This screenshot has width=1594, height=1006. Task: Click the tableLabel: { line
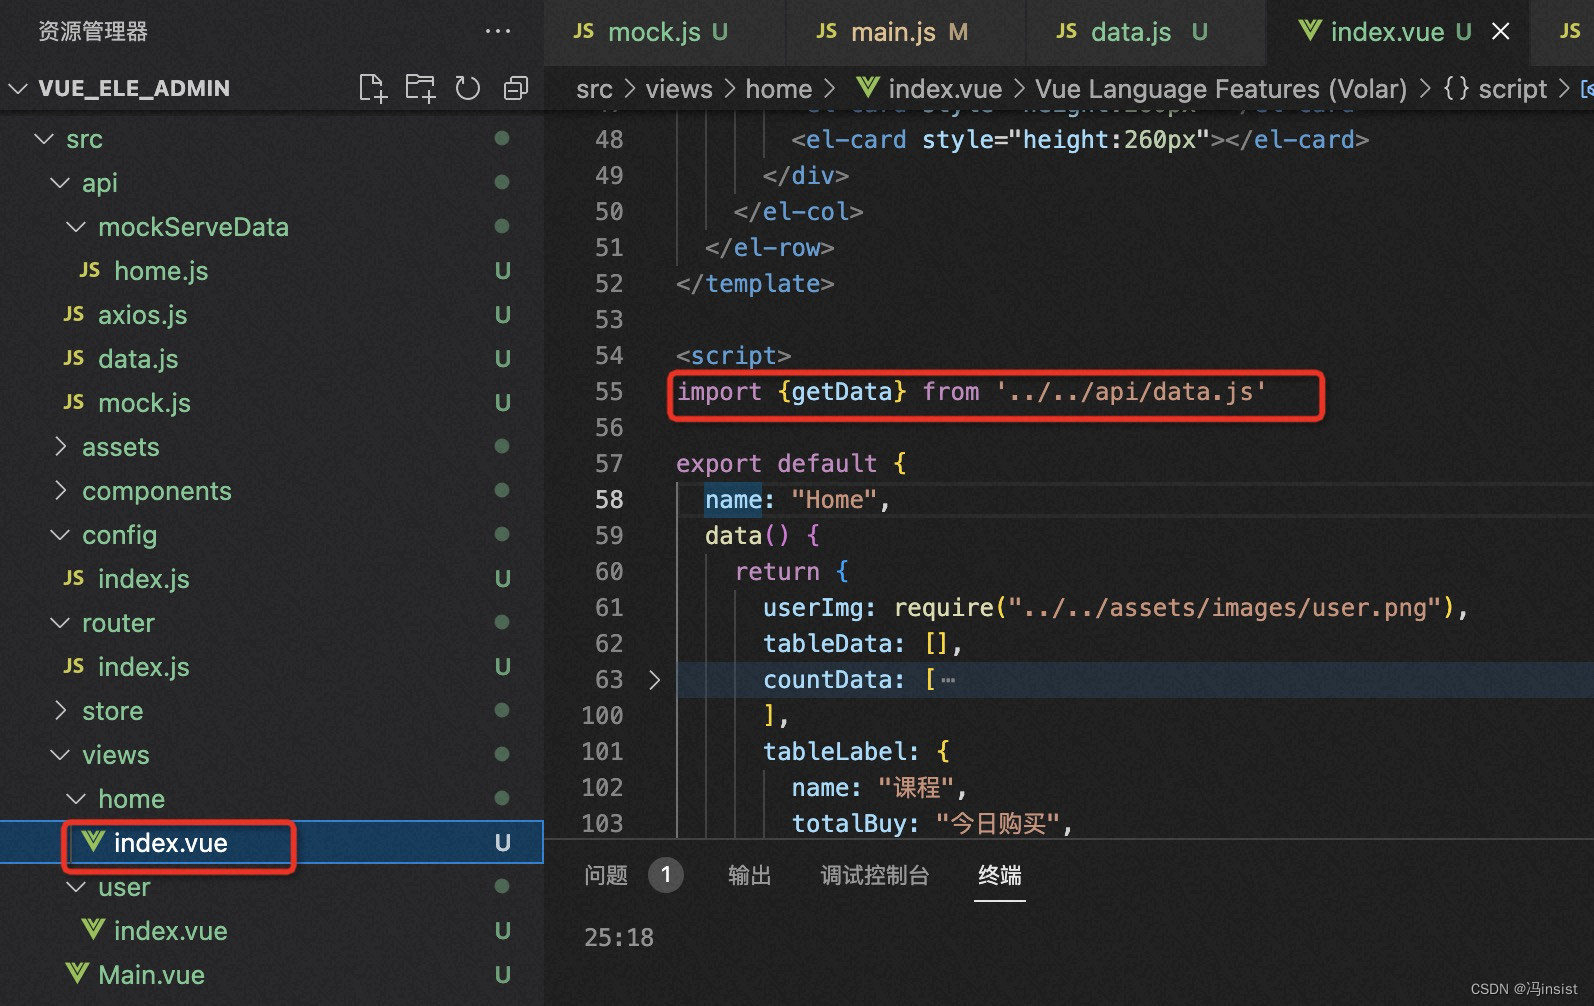click(x=856, y=752)
